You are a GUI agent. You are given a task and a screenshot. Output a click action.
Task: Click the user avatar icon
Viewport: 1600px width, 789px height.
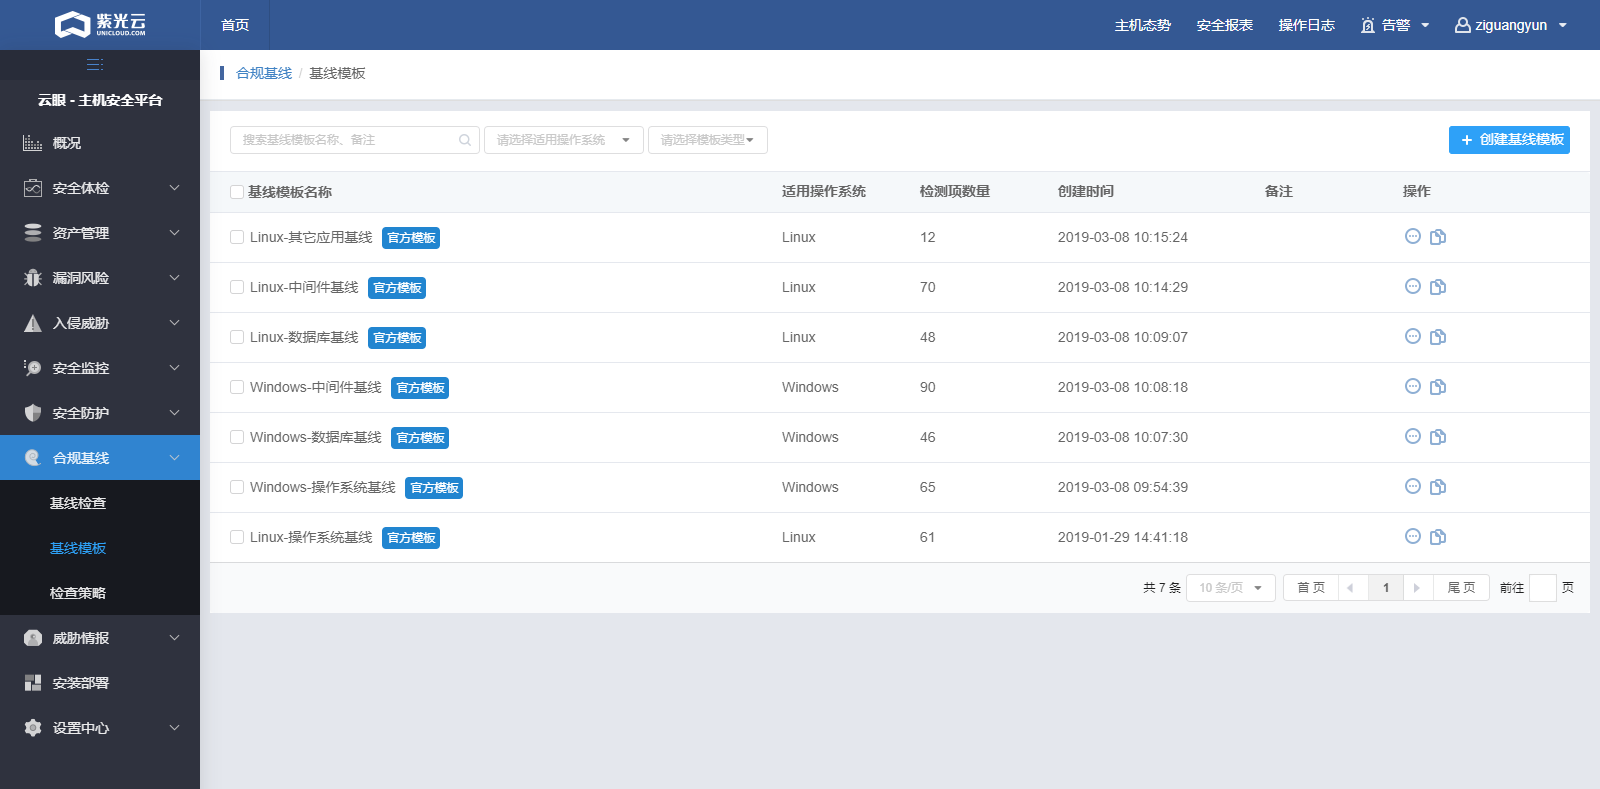coord(1462,25)
